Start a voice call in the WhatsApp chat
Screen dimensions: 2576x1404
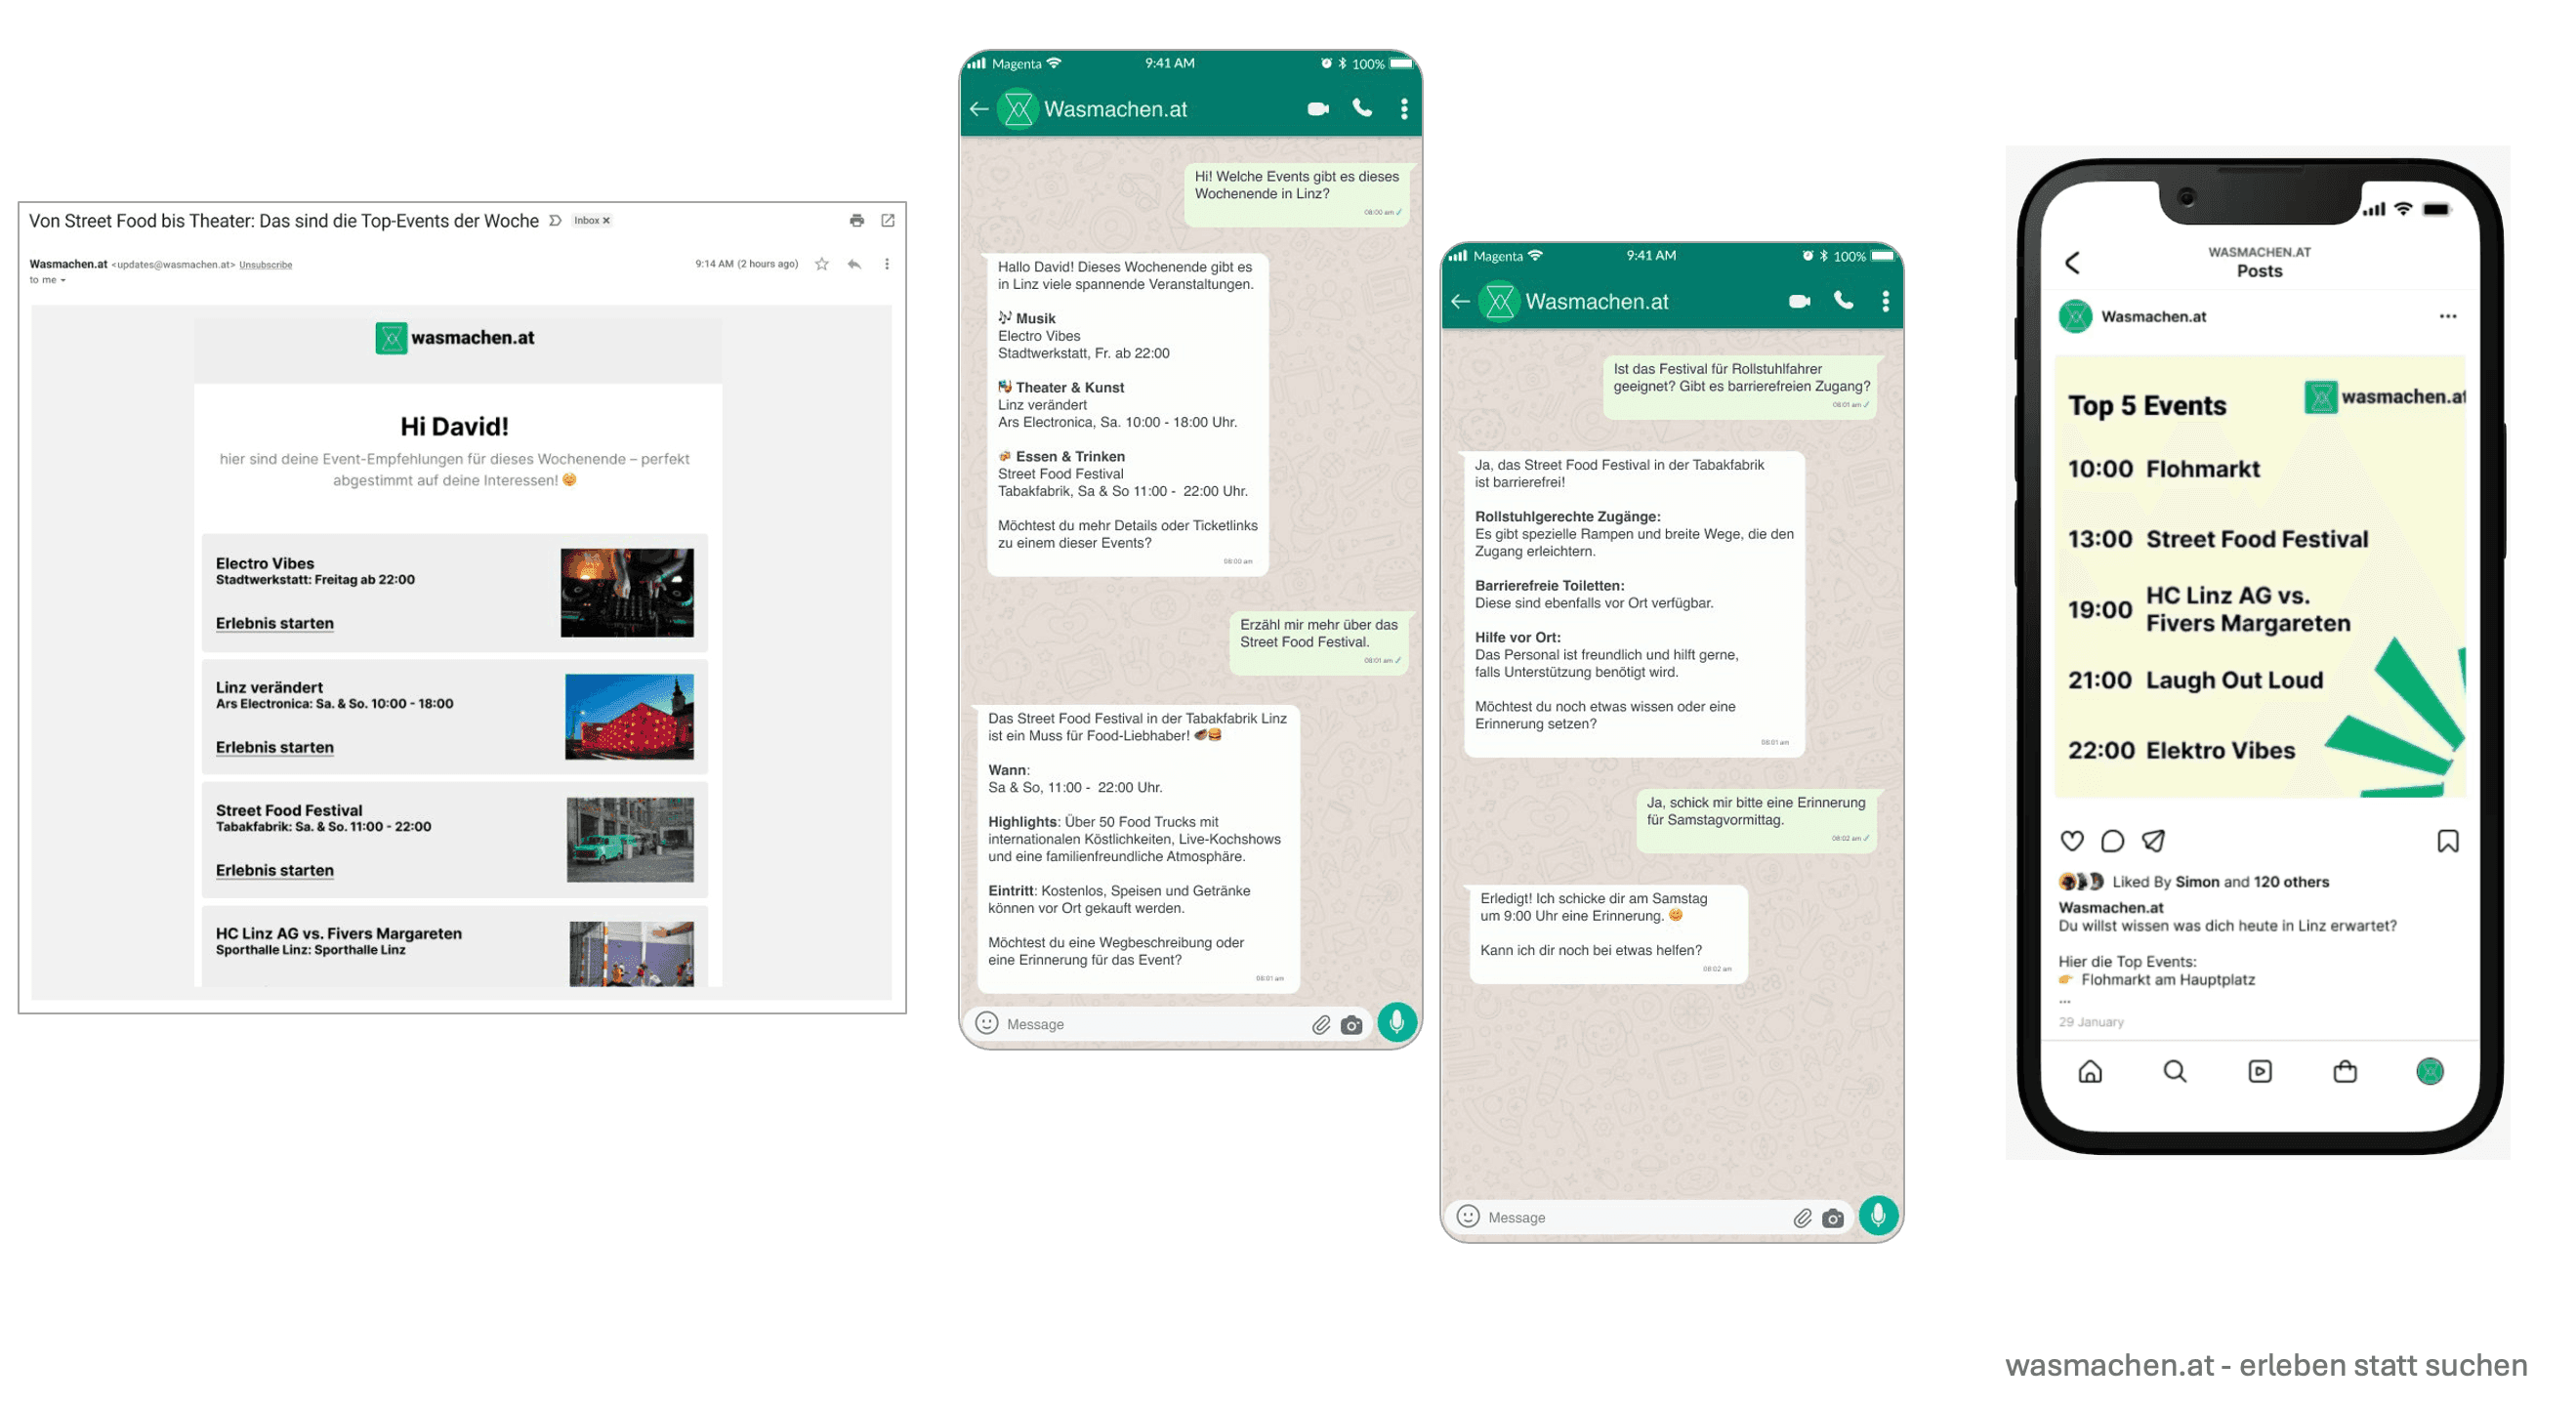(x=1362, y=108)
